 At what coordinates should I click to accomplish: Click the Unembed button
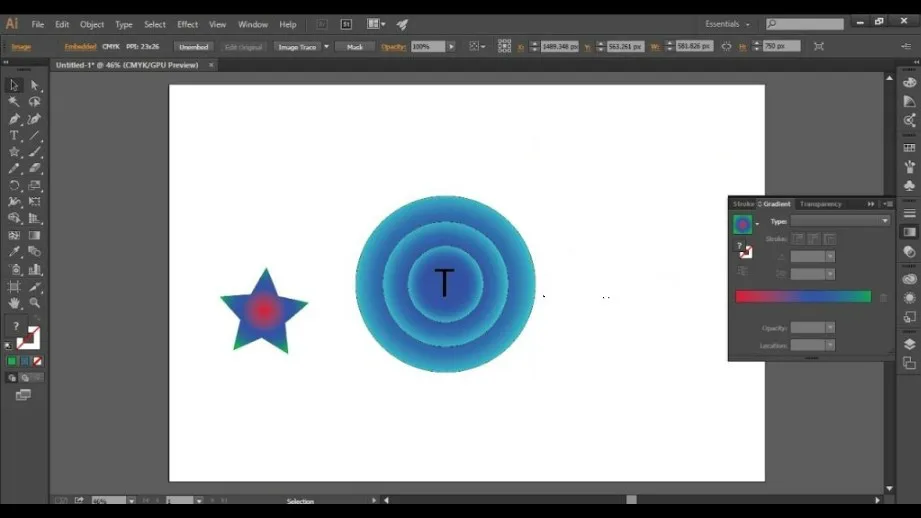(193, 47)
